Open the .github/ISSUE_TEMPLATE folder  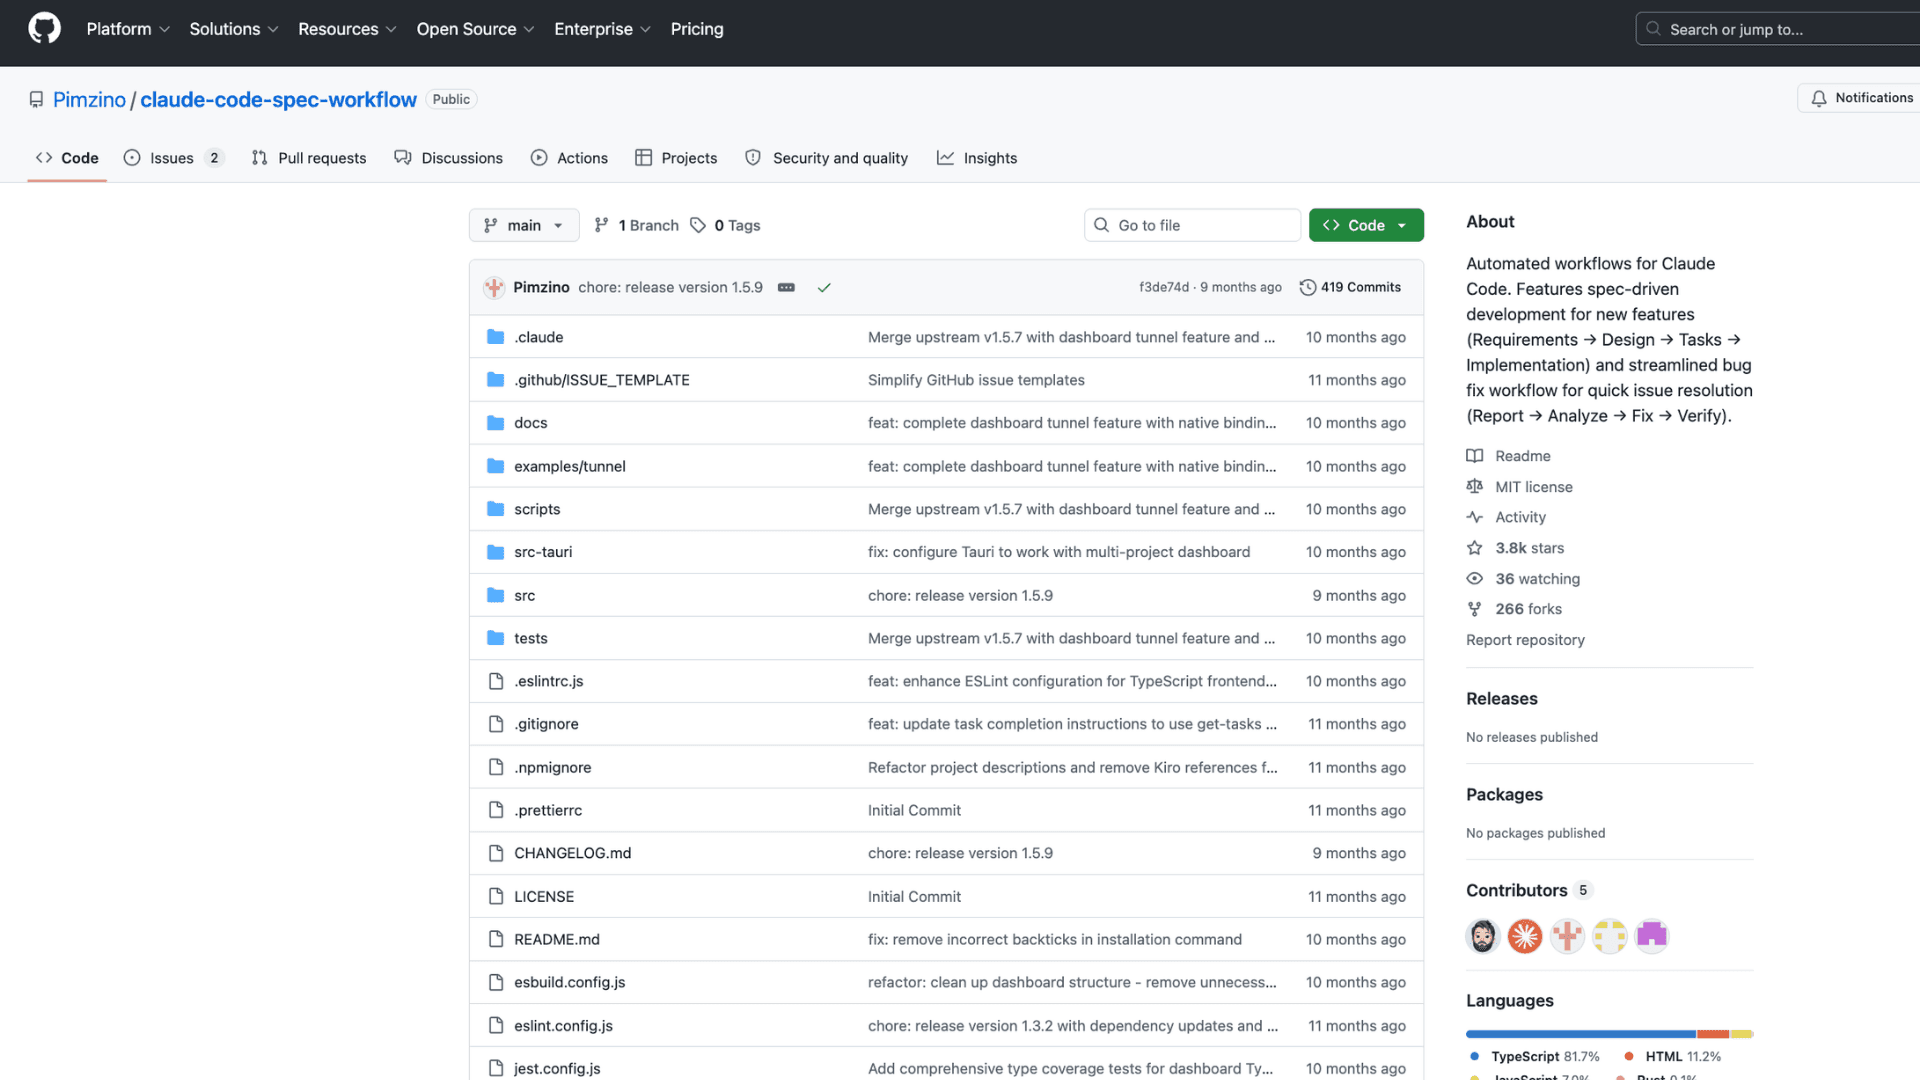602,380
